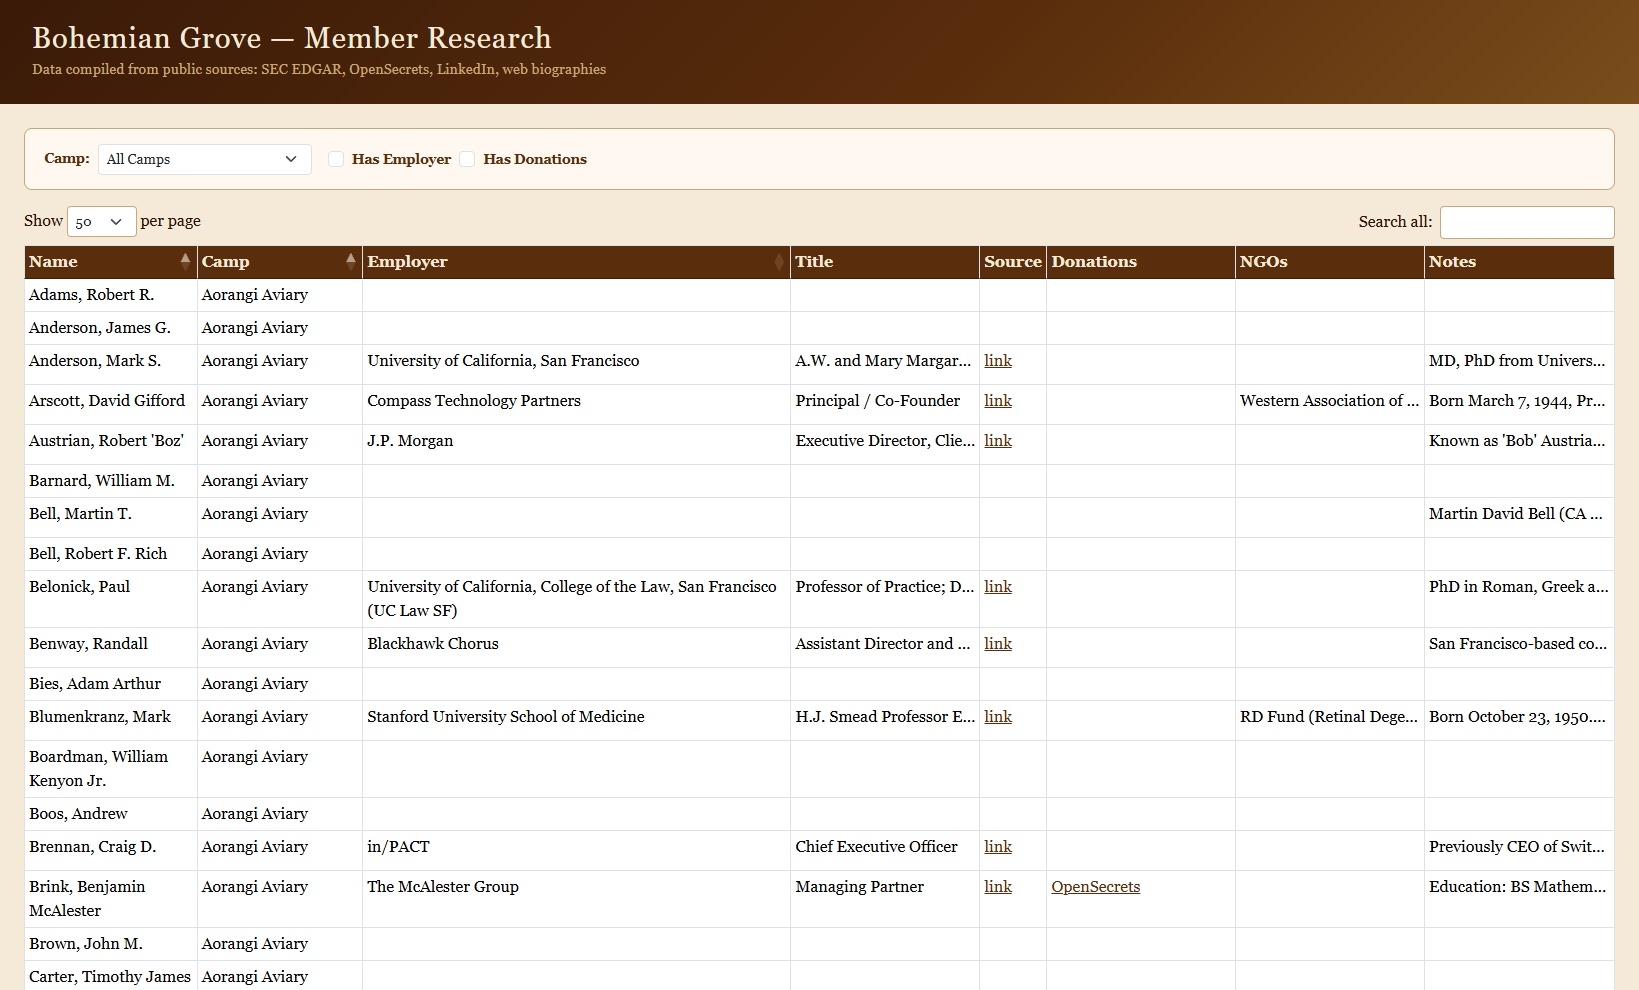The image size is (1639, 990).
Task: Click the Employer column sort icon
Action: click(779, 262)
